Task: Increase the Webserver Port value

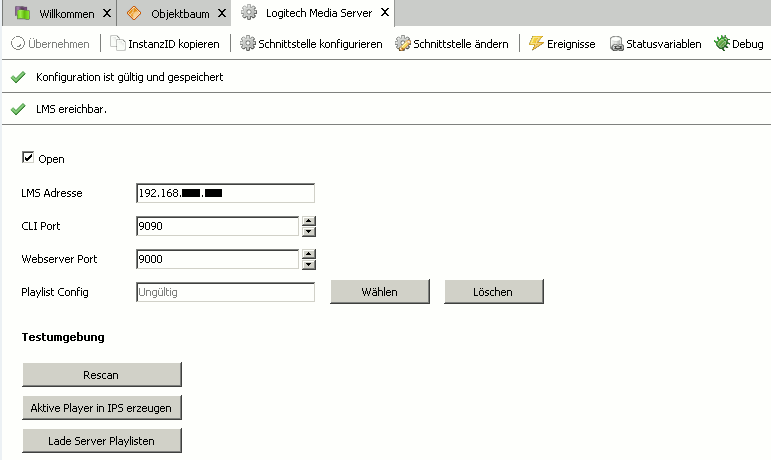Action: (309, 254)
